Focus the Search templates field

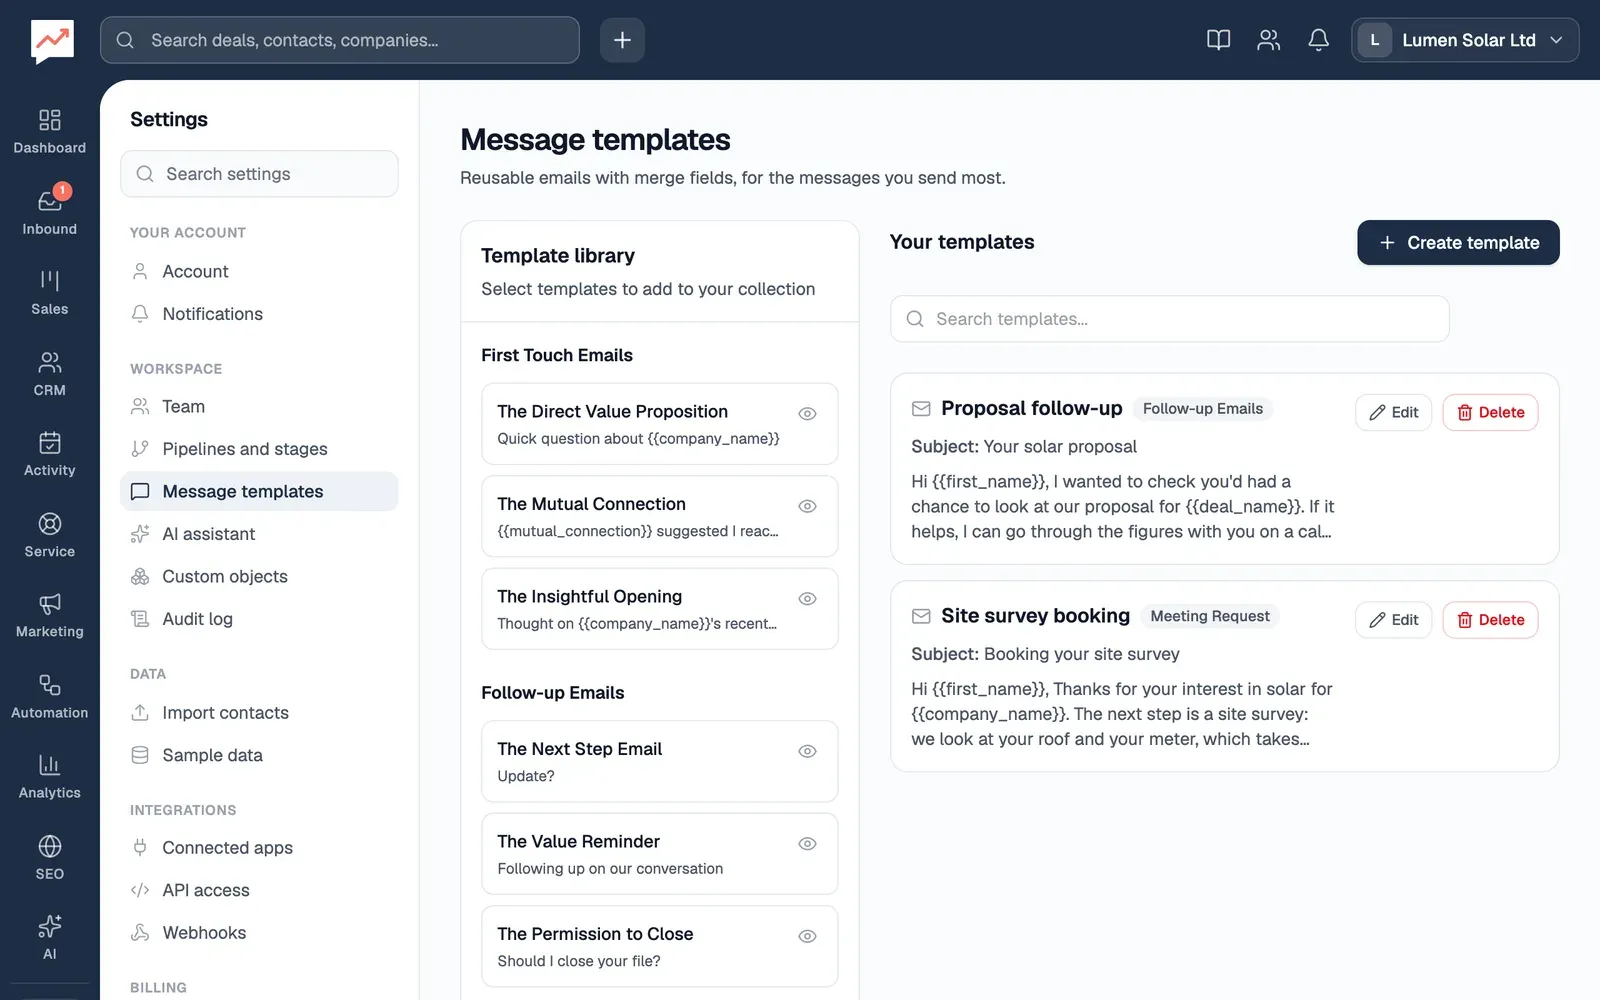click(1169, 319)
